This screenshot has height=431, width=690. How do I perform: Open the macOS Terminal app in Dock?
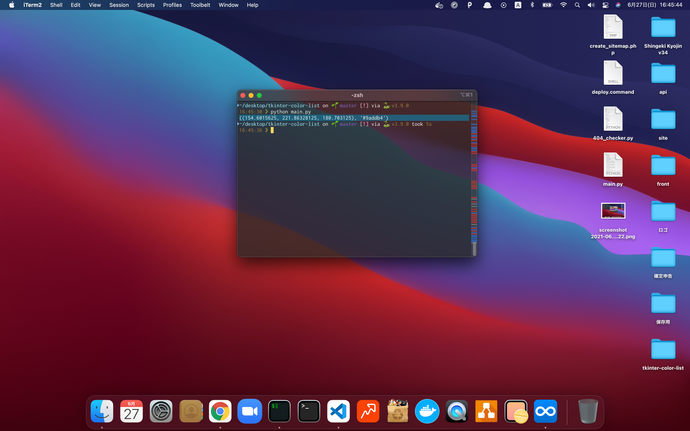308,411
